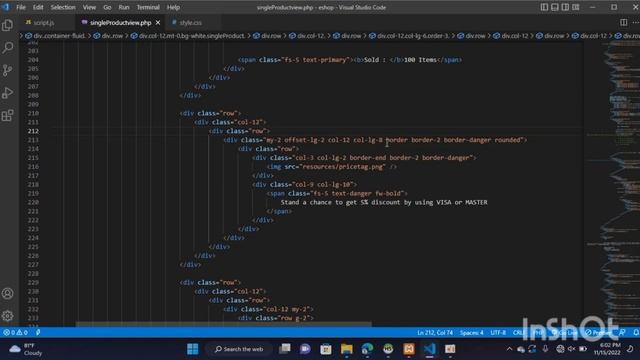Open the Run menu
Viewport: 640px width, 360px height.
click(x=124, y=7)
